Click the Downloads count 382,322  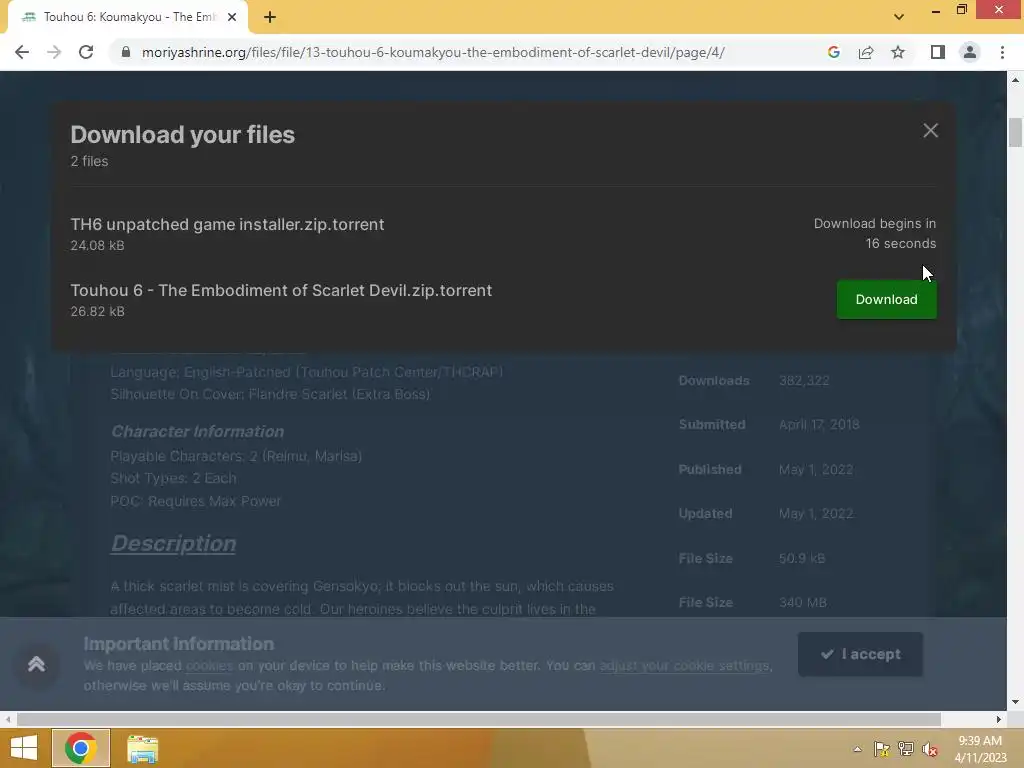pos(804,381)
